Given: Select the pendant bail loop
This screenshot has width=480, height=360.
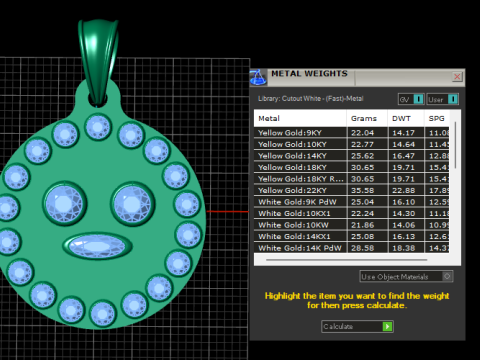Looking at the screenshot, I should (98, 62).
